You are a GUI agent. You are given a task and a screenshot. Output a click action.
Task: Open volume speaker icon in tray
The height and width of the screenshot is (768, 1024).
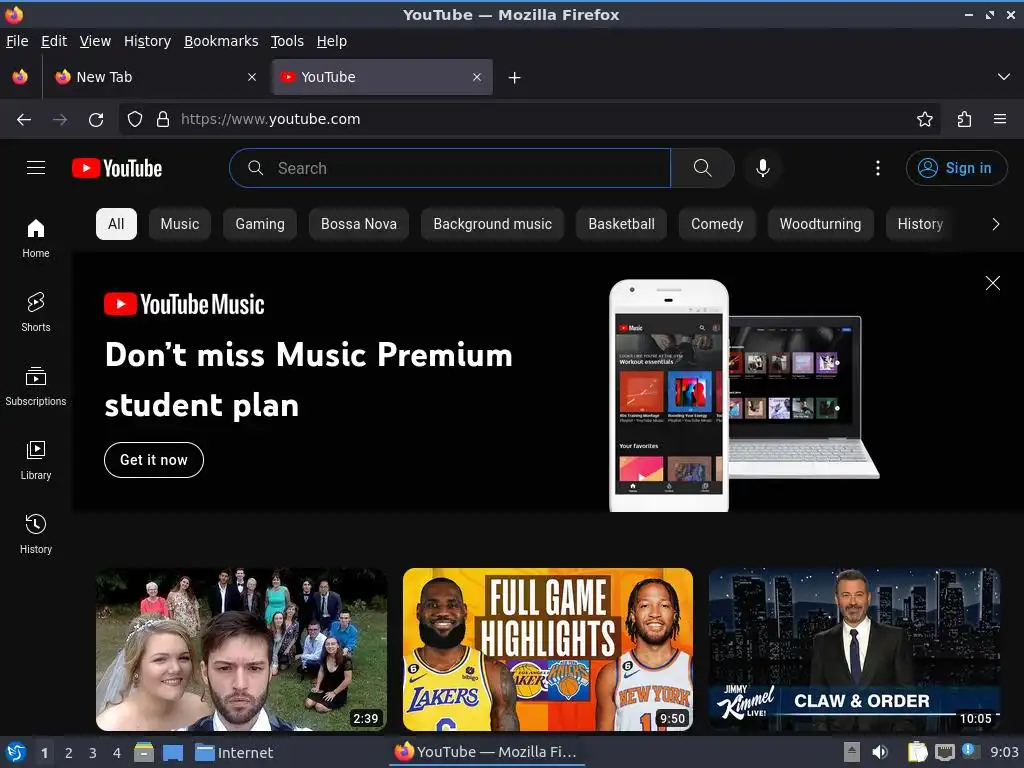point(880,752)
